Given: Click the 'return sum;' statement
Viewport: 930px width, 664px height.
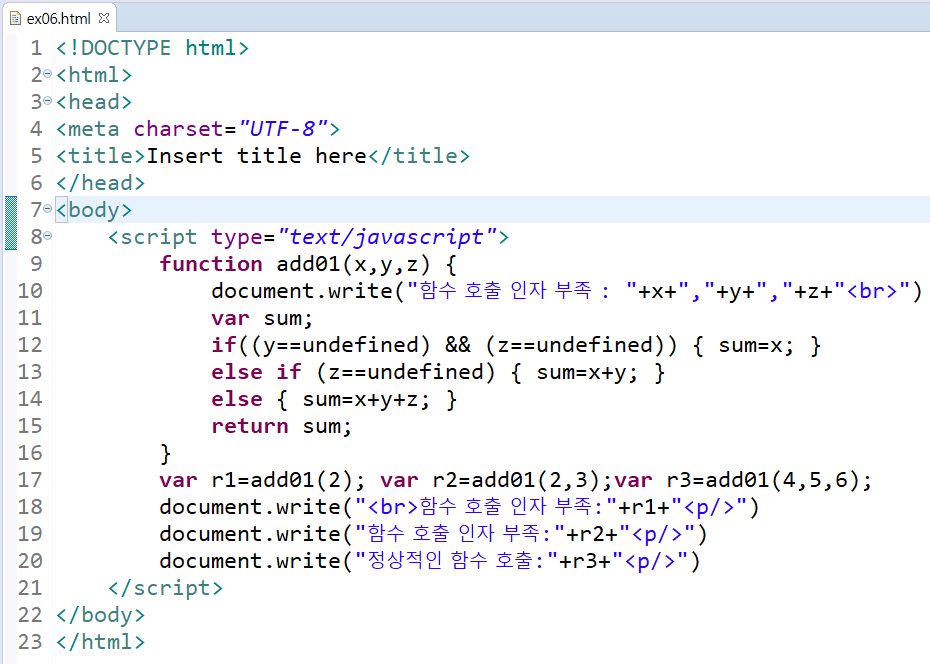Looking at the screenshot, I should (282, 426).
